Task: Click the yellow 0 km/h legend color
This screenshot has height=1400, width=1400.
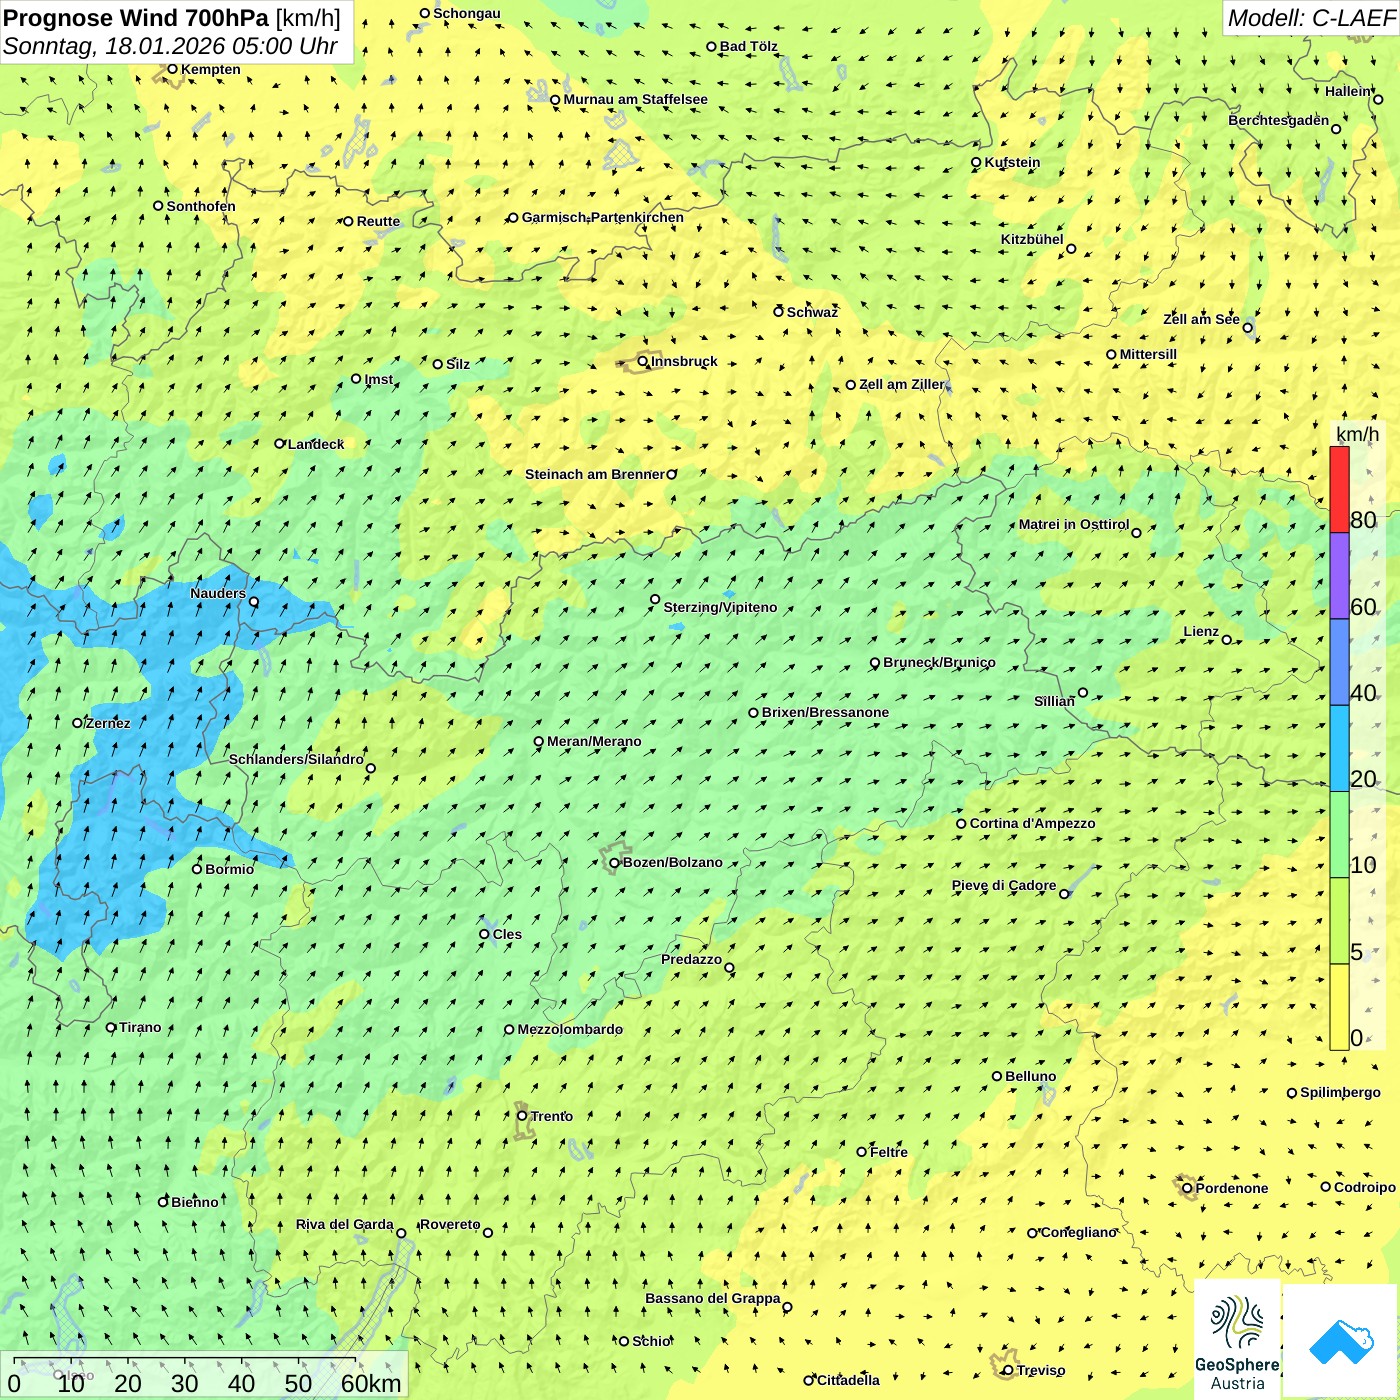Action: point(1339,1007)
